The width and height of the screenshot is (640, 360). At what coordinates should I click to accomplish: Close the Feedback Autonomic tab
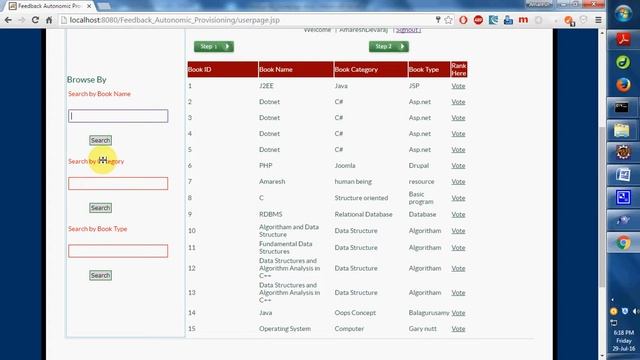[x=89, y=6]
